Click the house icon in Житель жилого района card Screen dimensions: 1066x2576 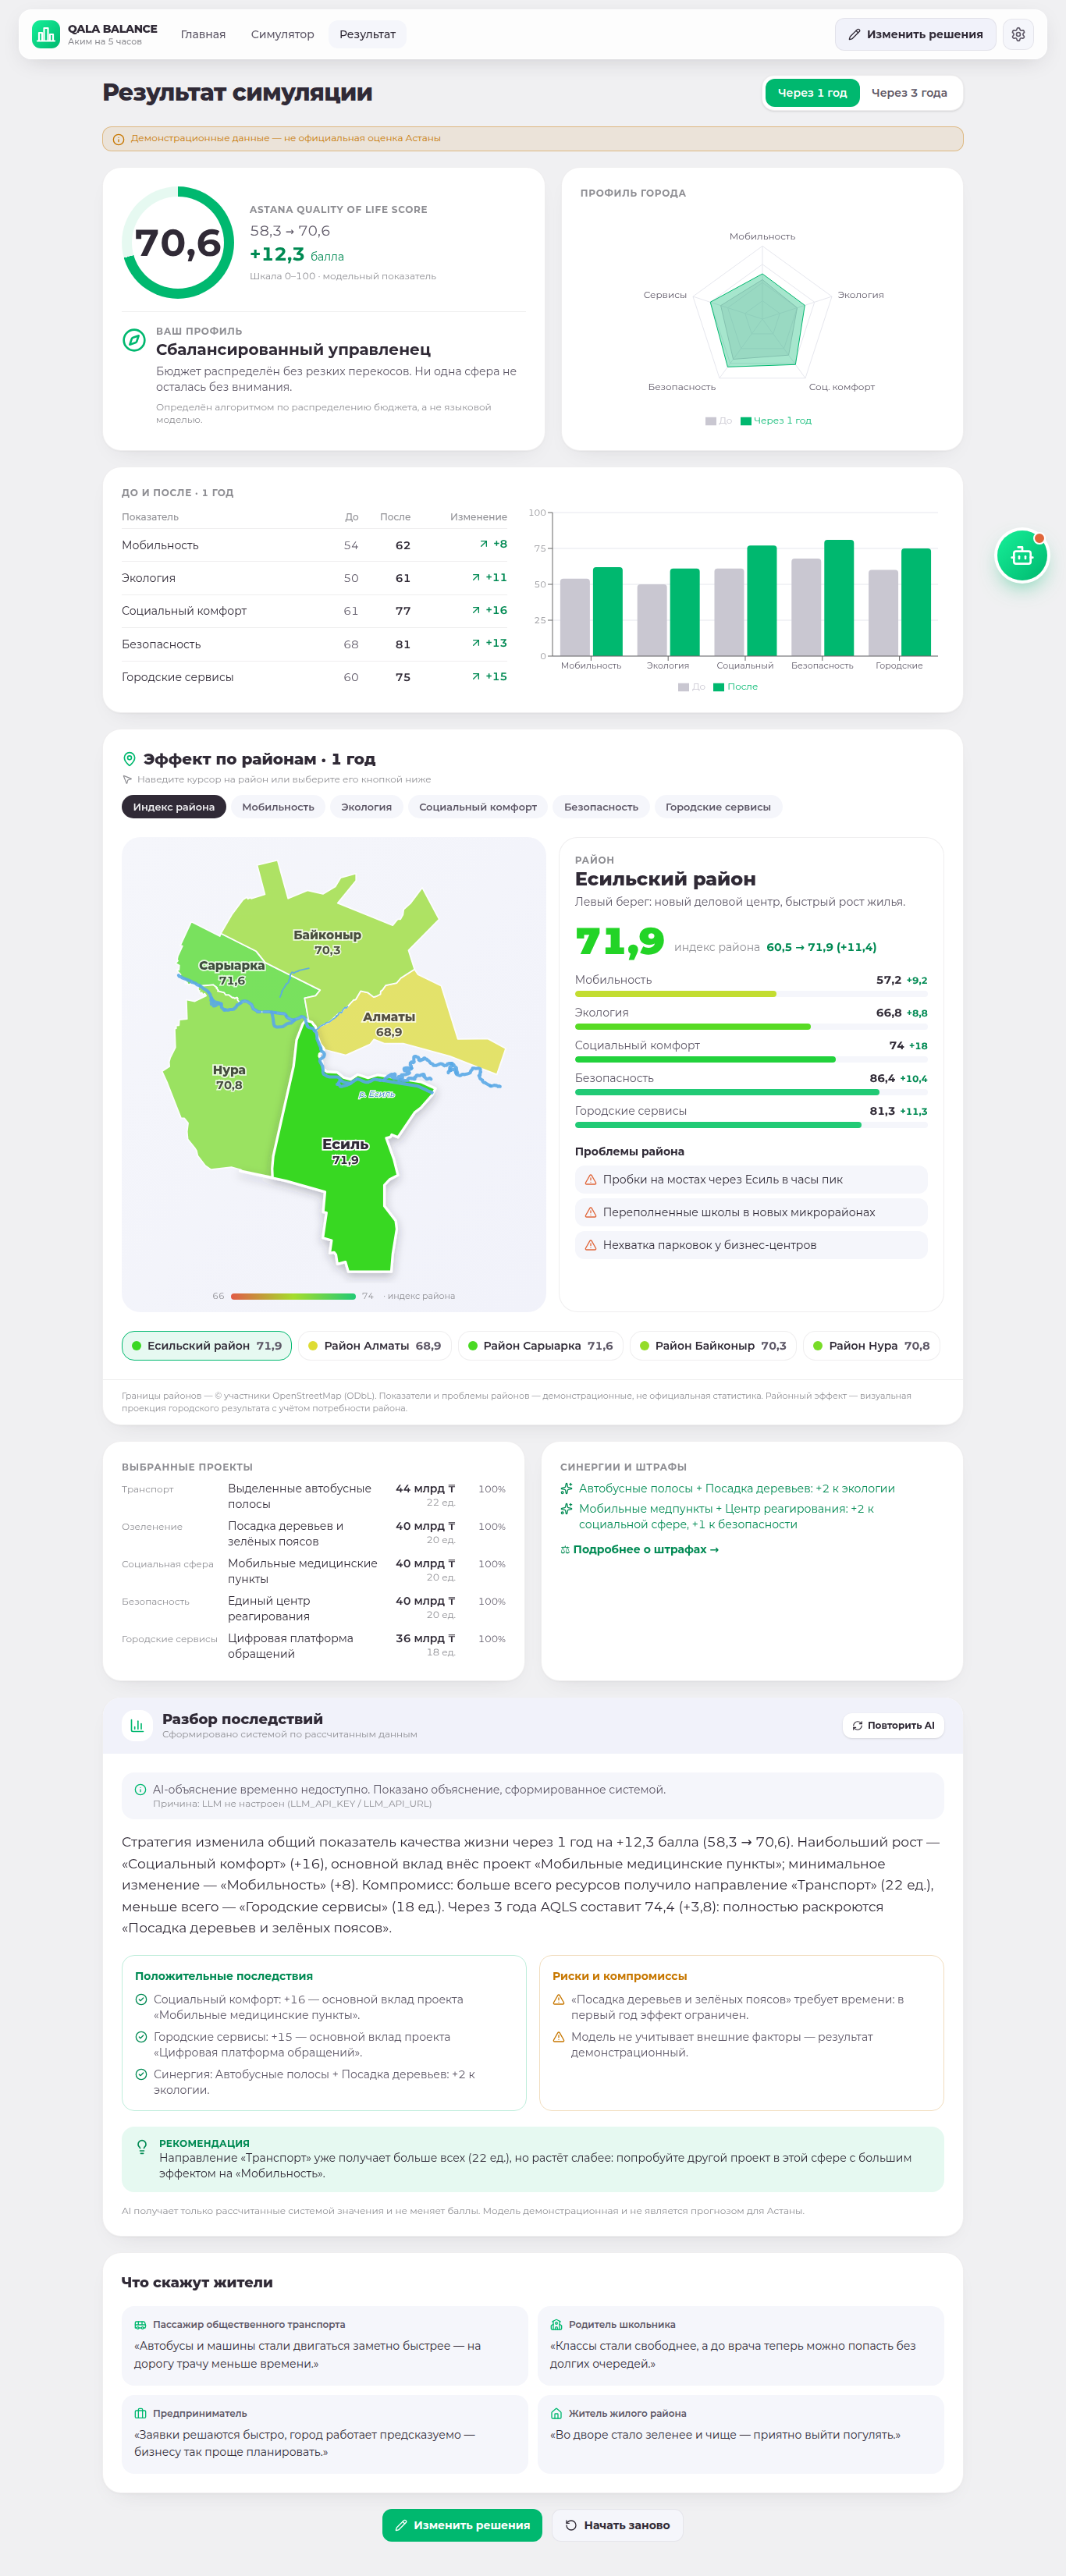point(556,2414)
